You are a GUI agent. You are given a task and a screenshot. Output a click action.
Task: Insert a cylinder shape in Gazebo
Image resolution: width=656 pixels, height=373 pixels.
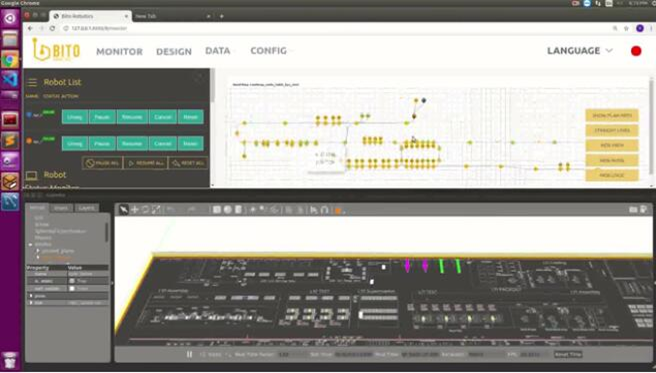click(x=238, y=209)
